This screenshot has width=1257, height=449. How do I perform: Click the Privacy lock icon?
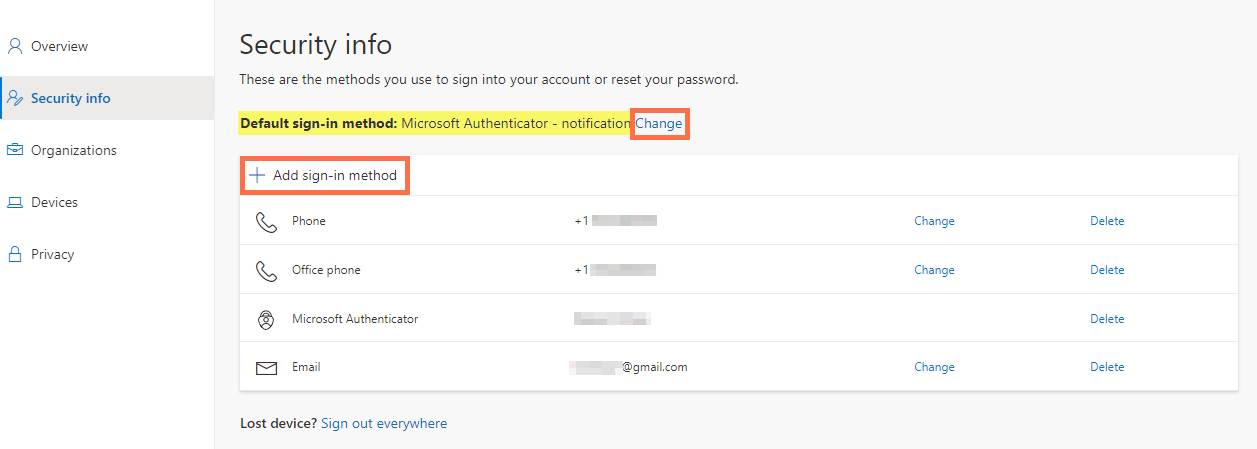point(15,254)
